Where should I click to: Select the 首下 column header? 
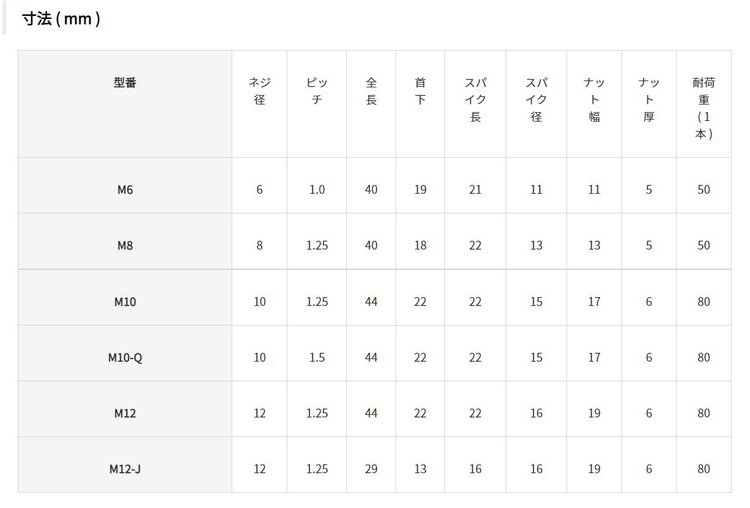420,92
